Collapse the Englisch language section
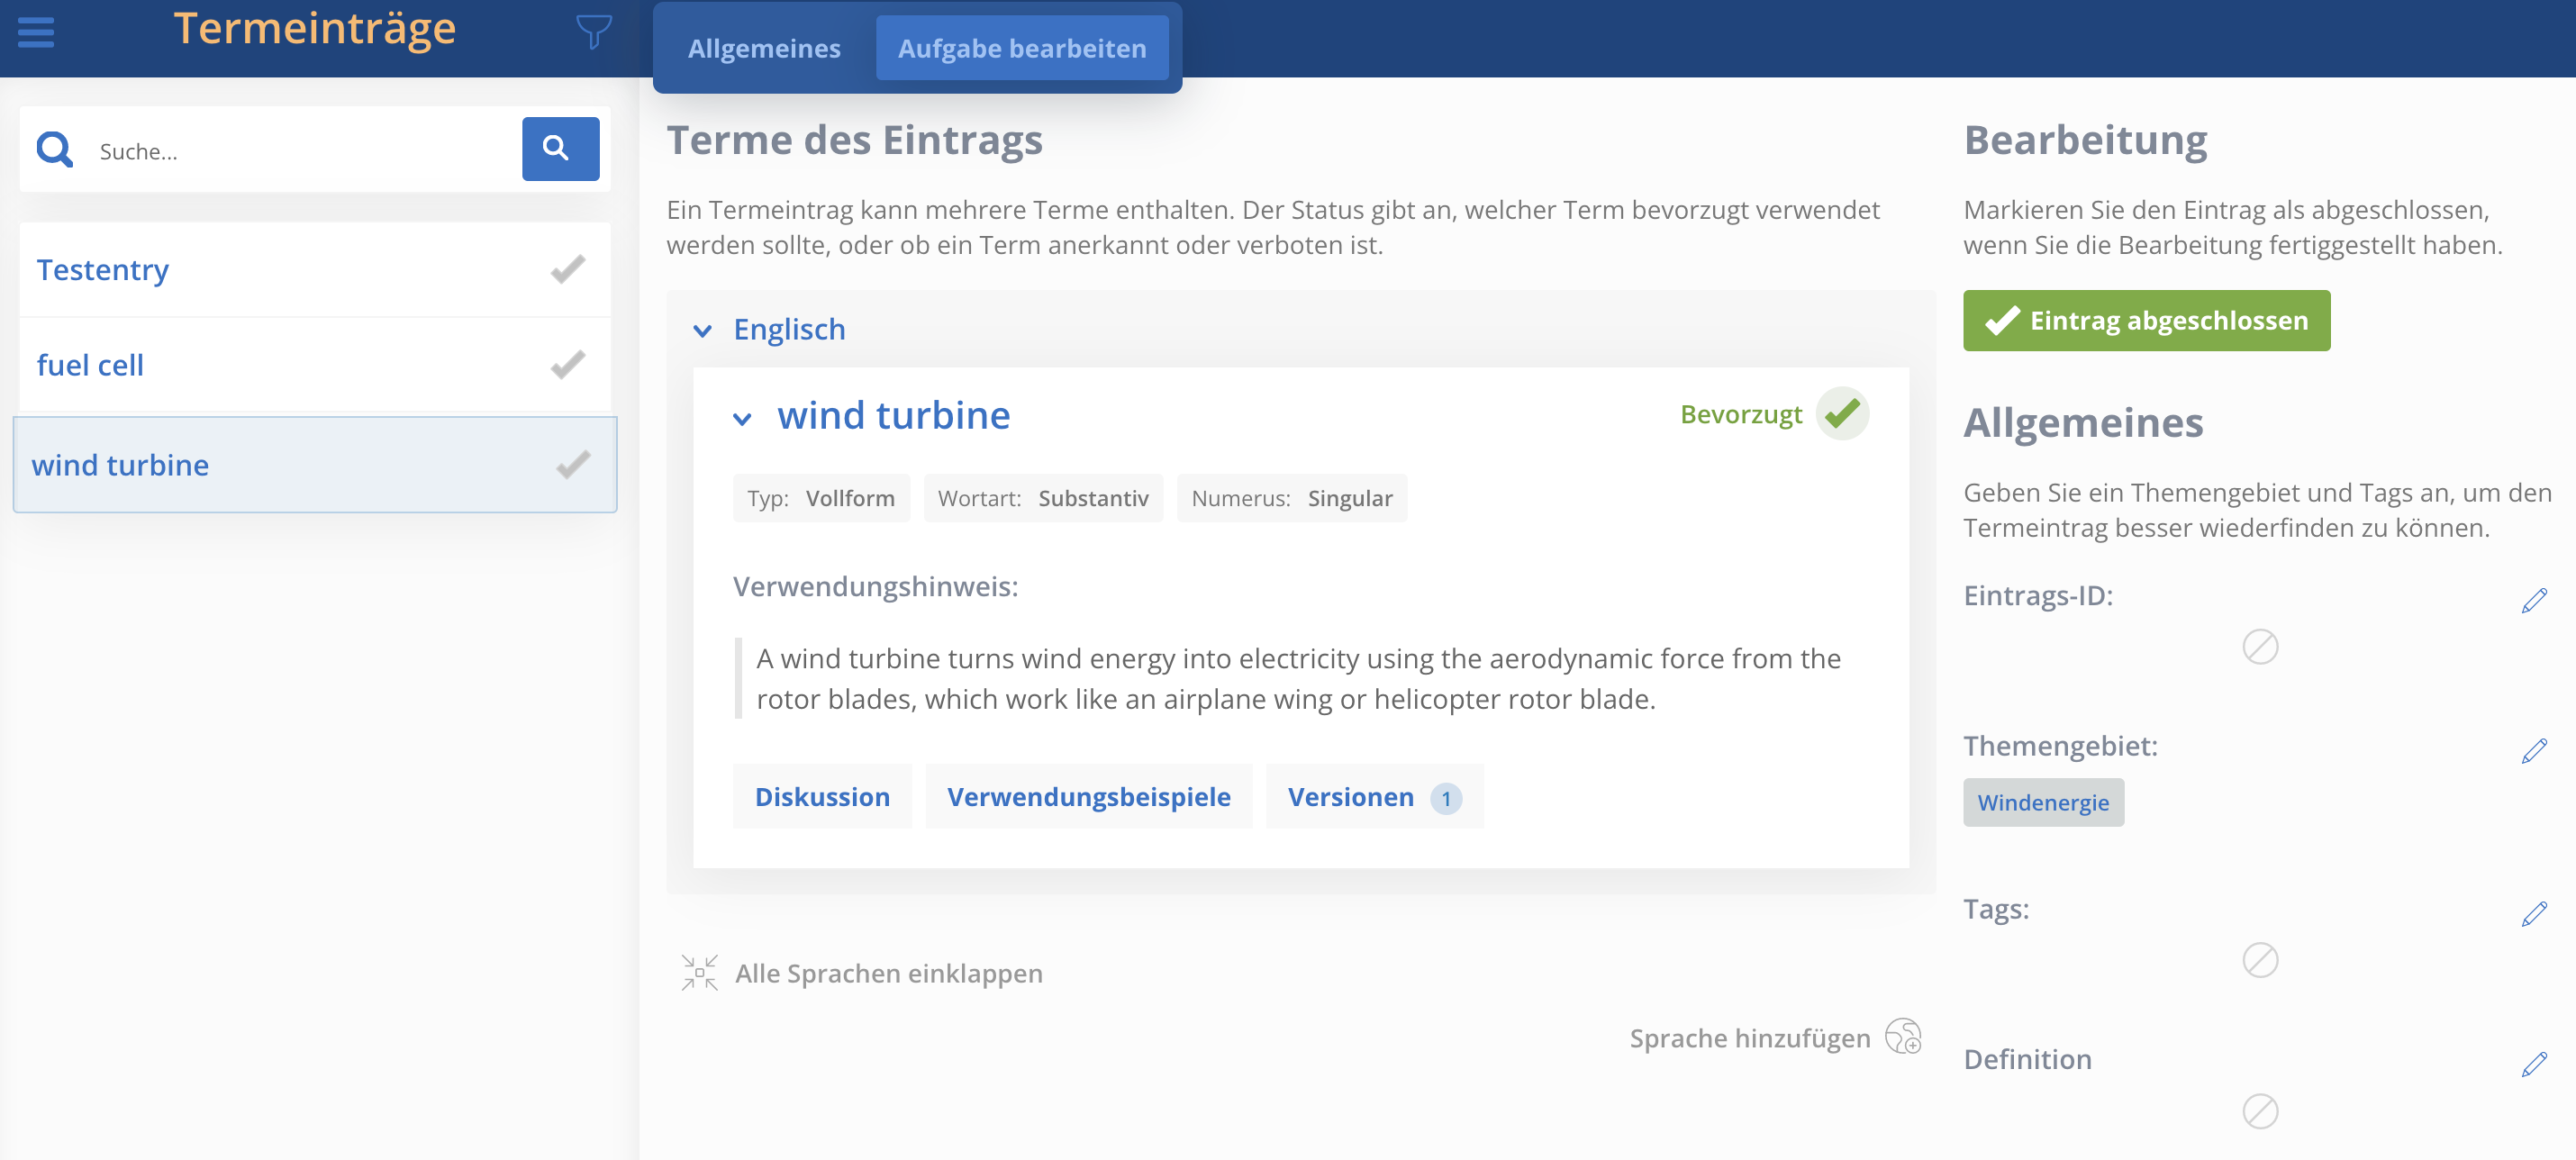 click(x=703, y=331)
